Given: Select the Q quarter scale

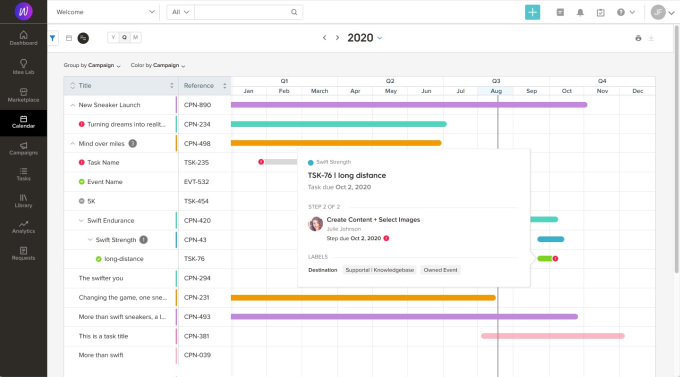Looking at the screenshot, I should click(x=124, y=37).
